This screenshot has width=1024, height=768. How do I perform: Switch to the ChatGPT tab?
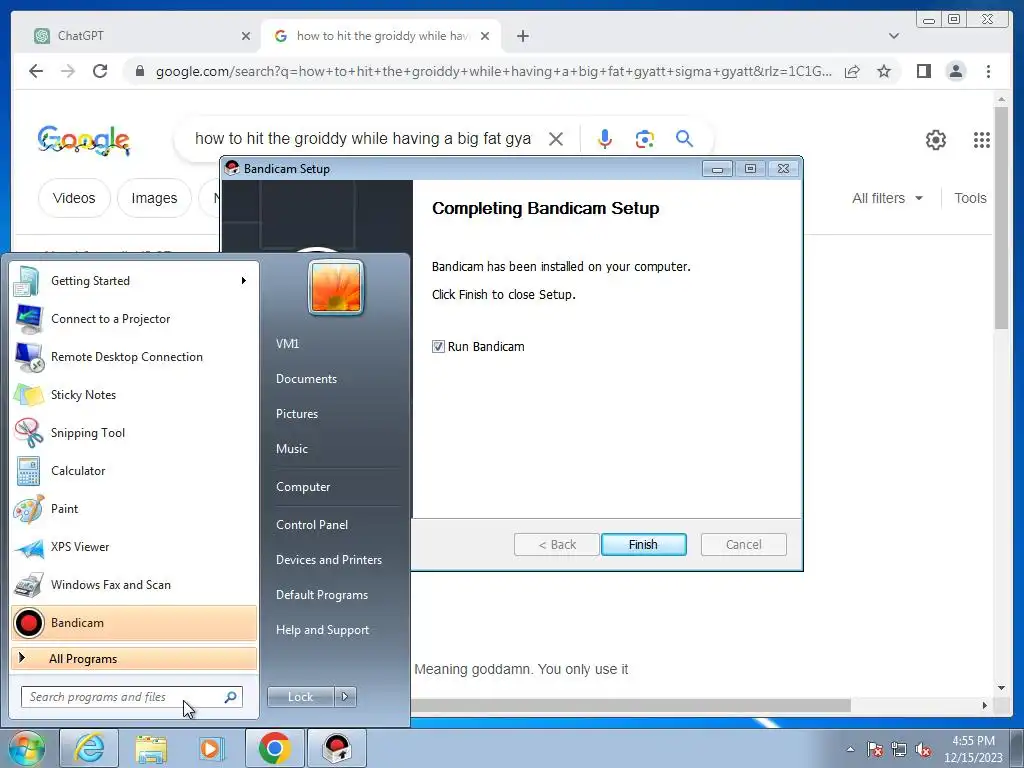[142, 36]
